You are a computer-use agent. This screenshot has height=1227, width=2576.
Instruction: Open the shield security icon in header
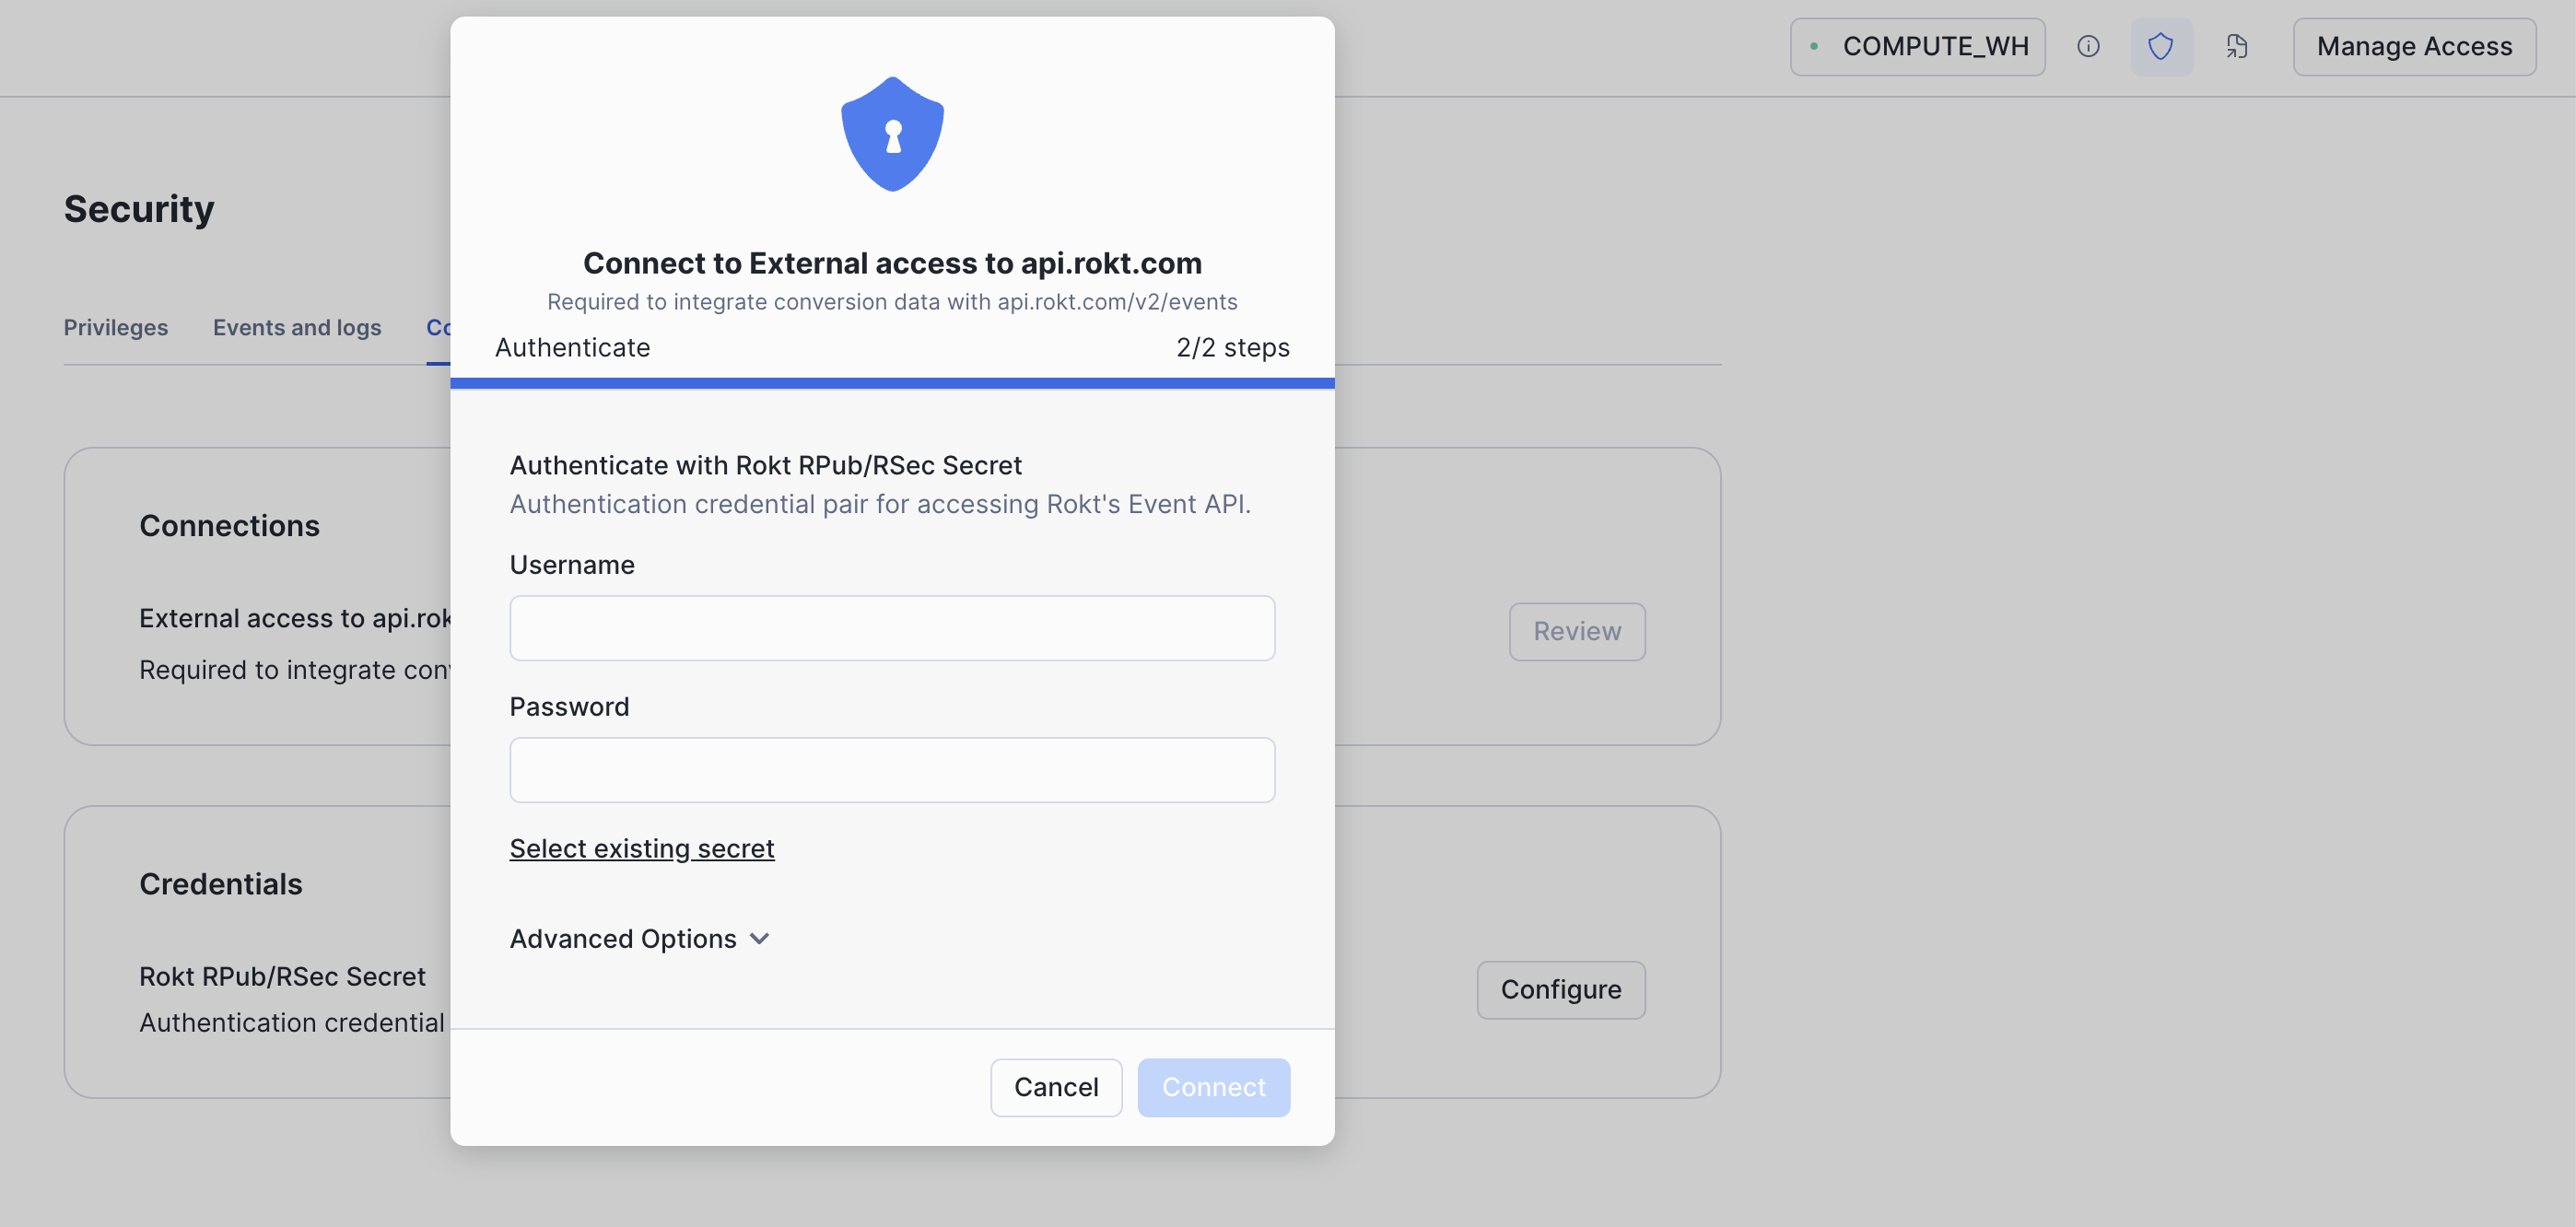[x=2161, y=46]
